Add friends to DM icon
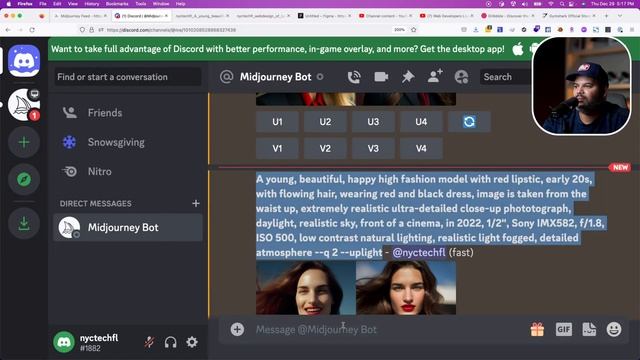 click(435, 76)
